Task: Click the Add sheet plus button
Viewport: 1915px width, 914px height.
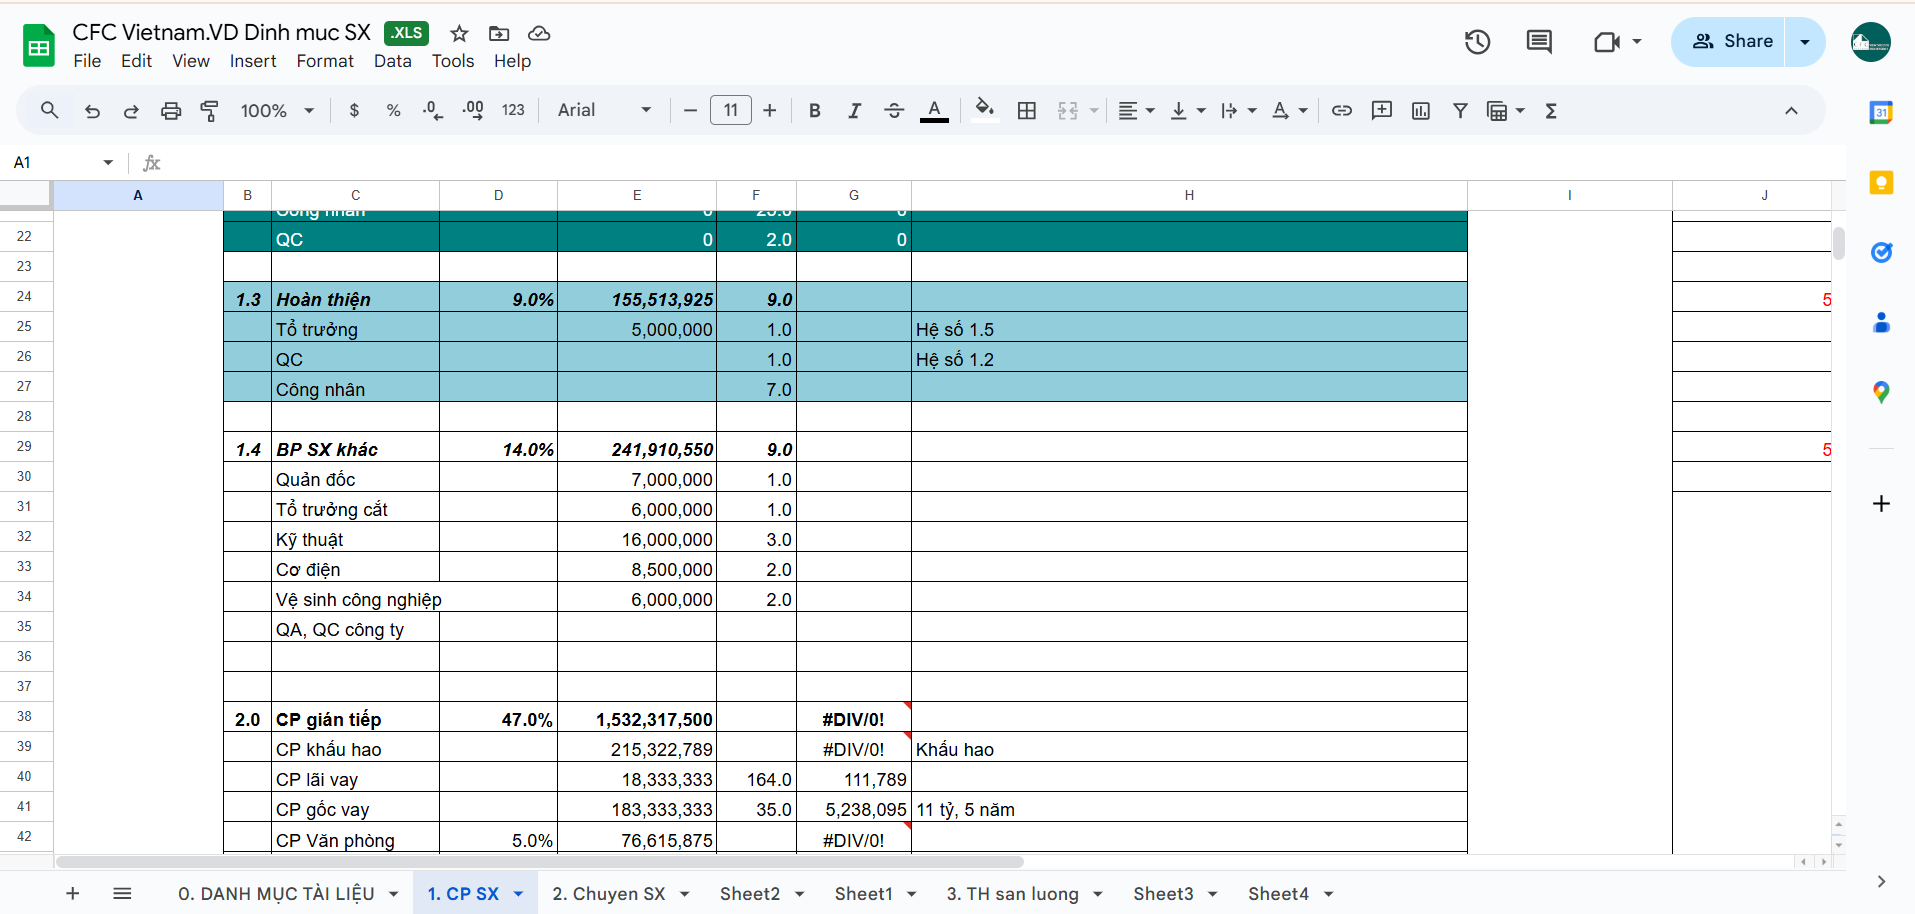Action: (72, 893)
